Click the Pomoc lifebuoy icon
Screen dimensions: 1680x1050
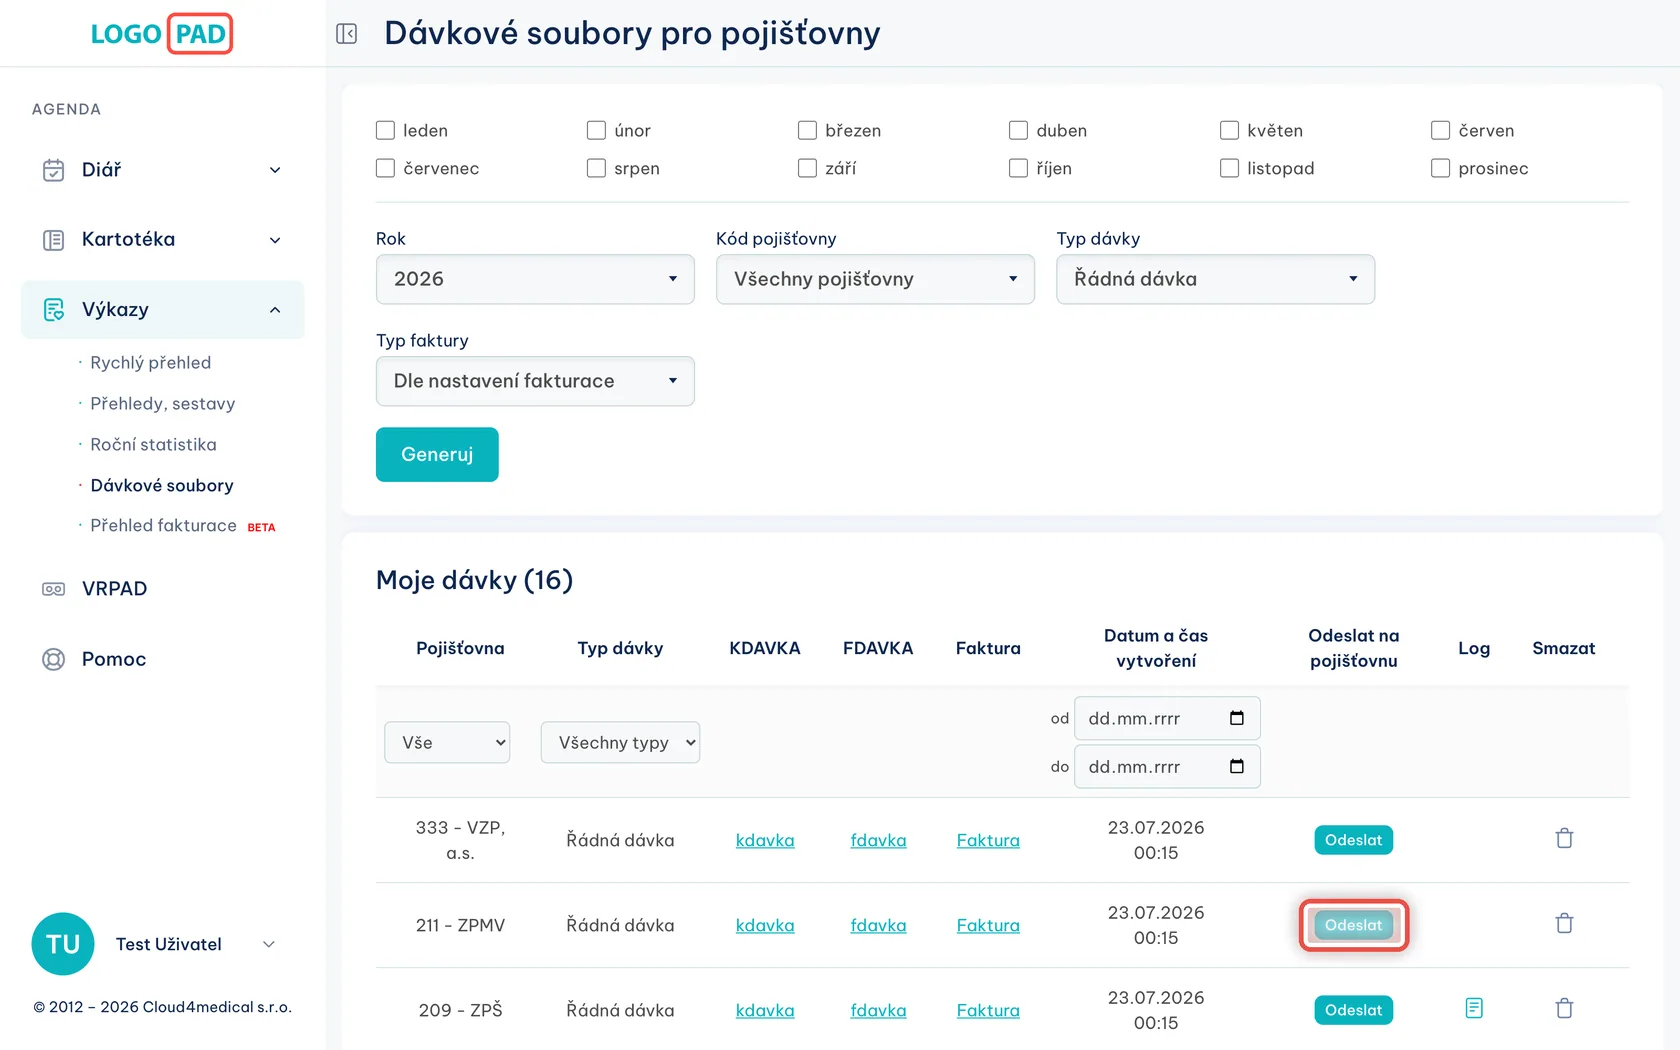pos(54,659)
